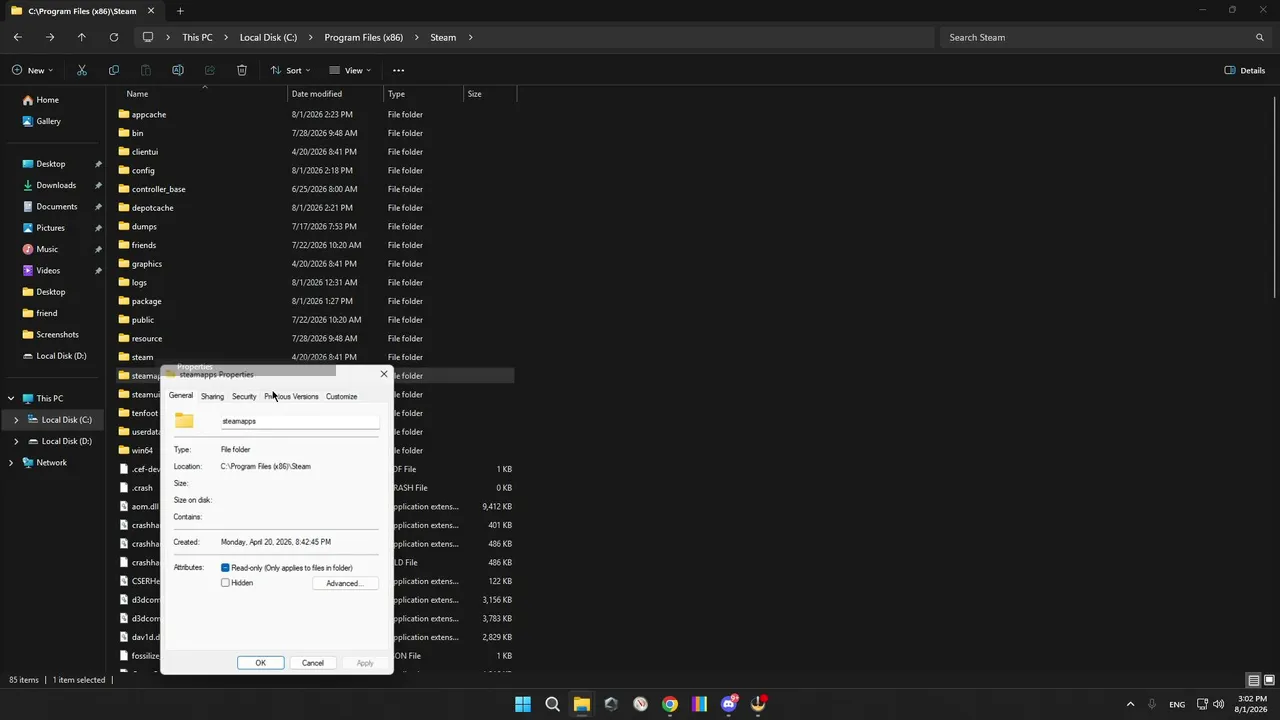Refresh the Steam folder view
The width and height of the screenshot is (1280, 720).
tap(114, 37)
